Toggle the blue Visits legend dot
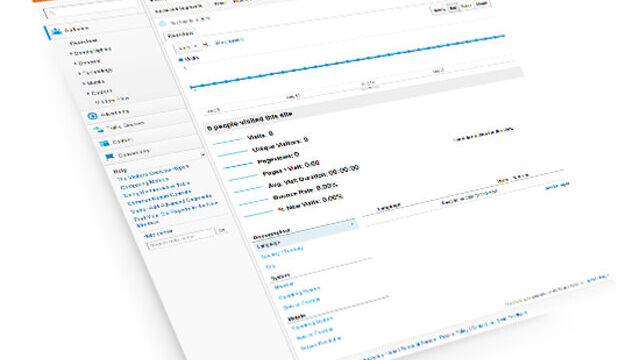640x360 pixels. pyautogui.click(x=181, y=60)
